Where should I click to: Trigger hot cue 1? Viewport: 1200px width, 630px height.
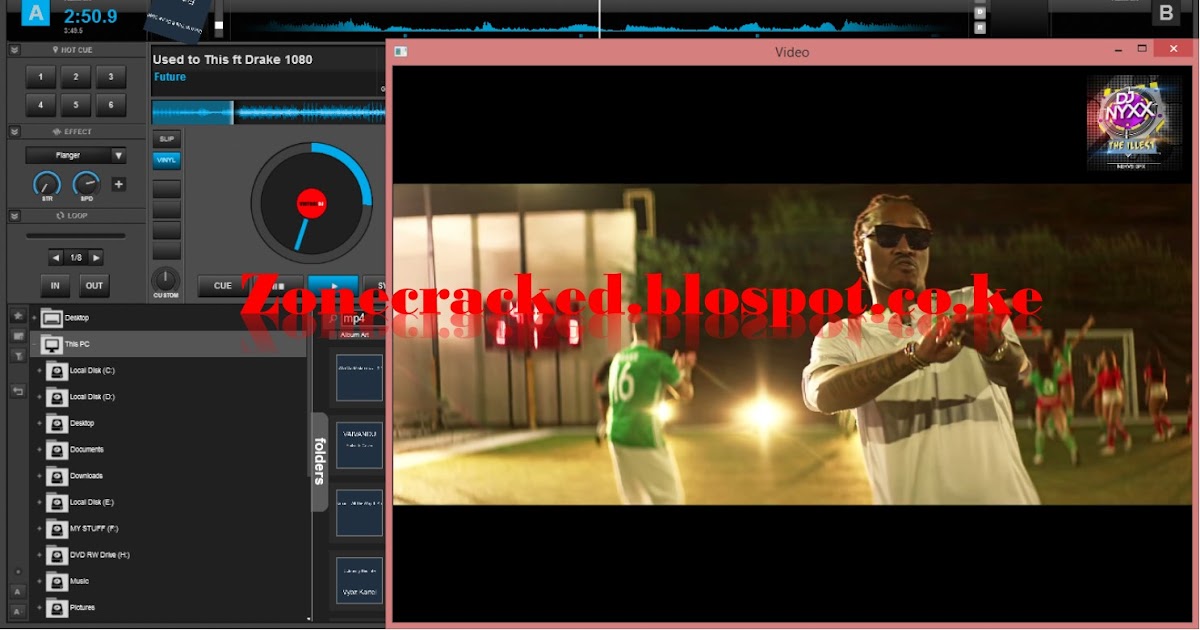point(40,77)
